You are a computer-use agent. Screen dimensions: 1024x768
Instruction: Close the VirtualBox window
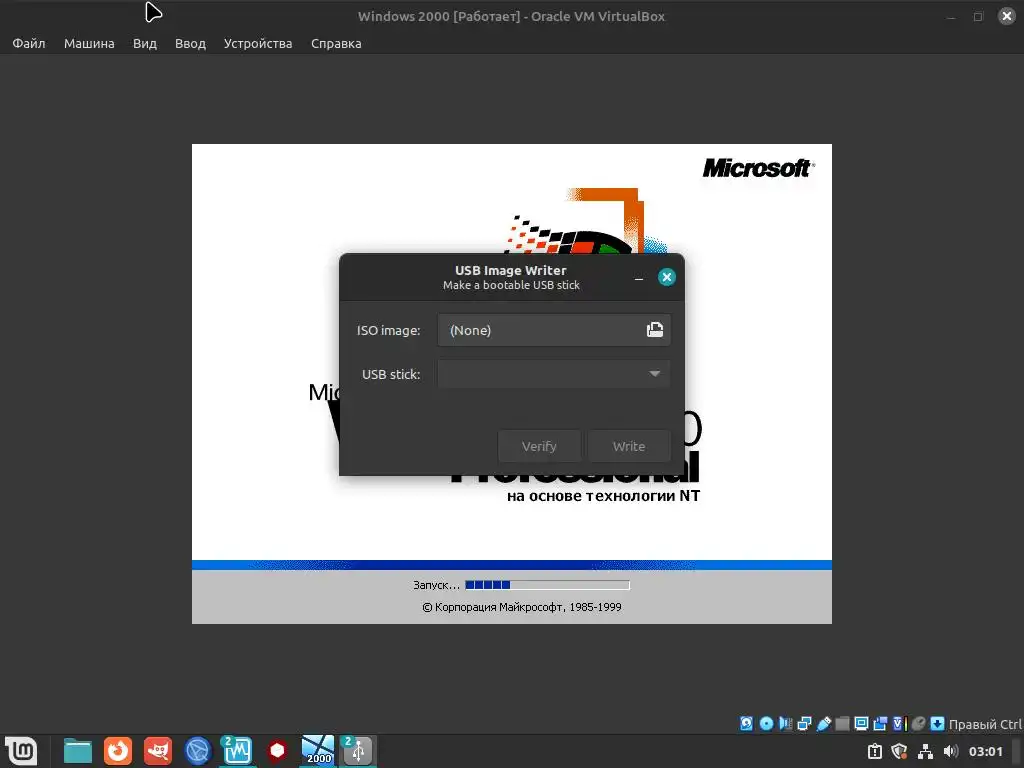1006,16
